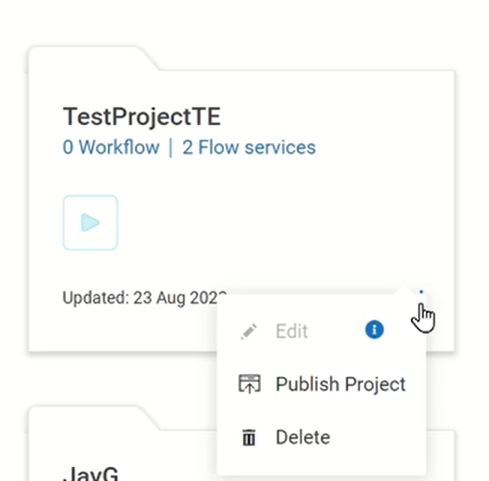Open the 0 Workflow link
This screenshot has height=481, width=489.
click(x=111, y=147)
